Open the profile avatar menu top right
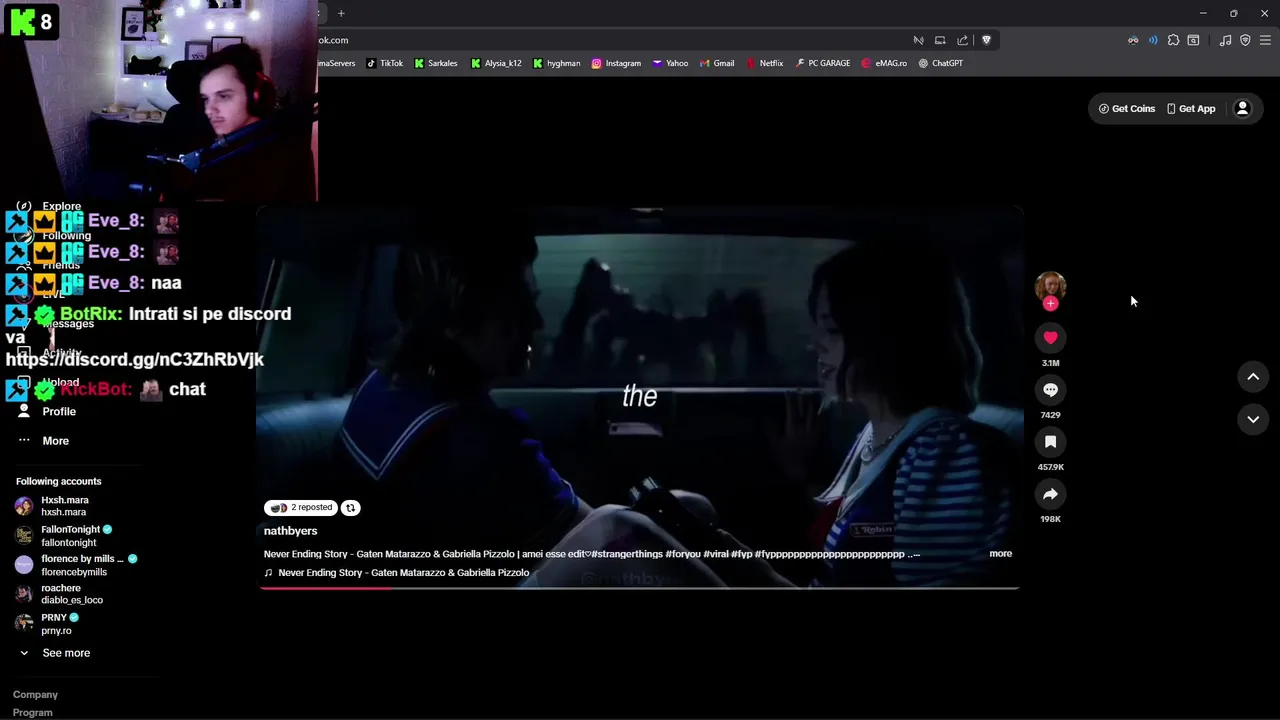Image resolution: width=1280 pixels, height=720 pixels. (x=1242, y=109)
